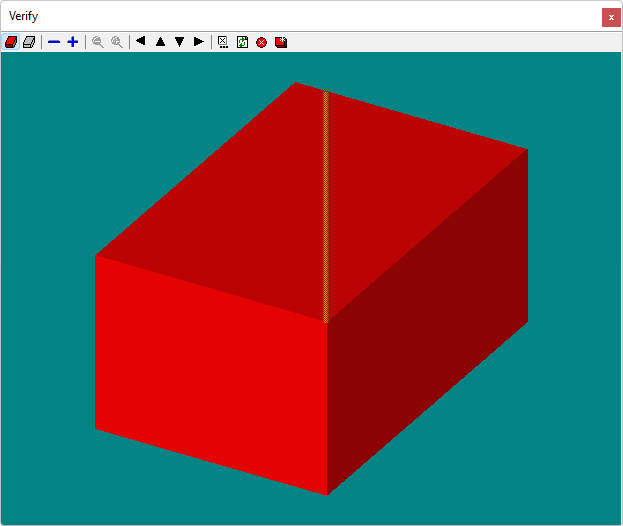Click the boxed X with dots icon
Image resolution: width=623 pixels, height=526 pixels.
[223, 42]
